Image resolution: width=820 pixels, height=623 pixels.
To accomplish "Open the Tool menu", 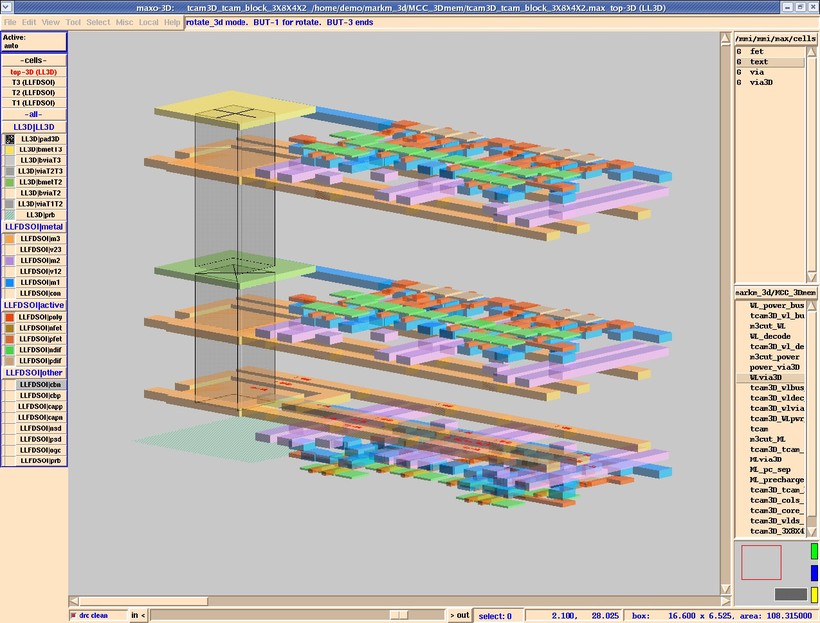I will point(73,22).
